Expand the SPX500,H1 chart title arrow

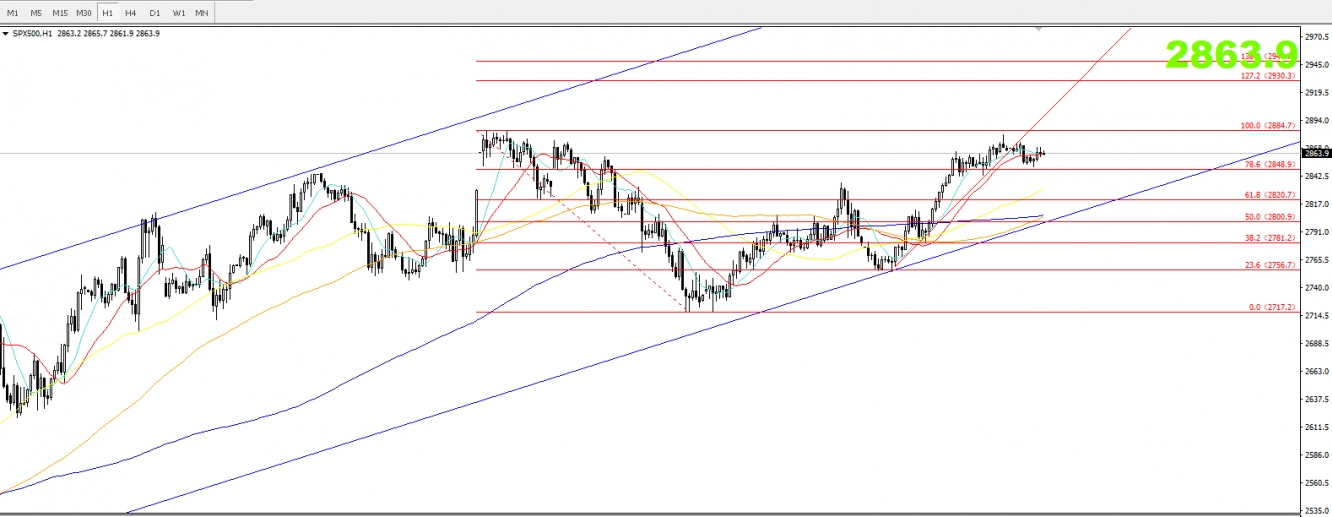[6, 34]
